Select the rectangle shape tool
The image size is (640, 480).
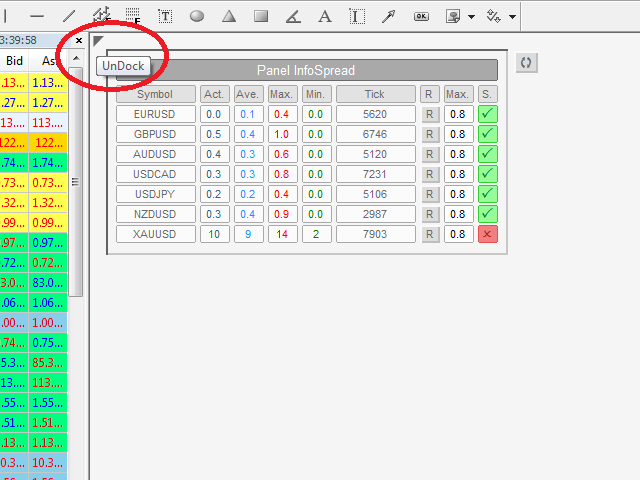(261, 16)
